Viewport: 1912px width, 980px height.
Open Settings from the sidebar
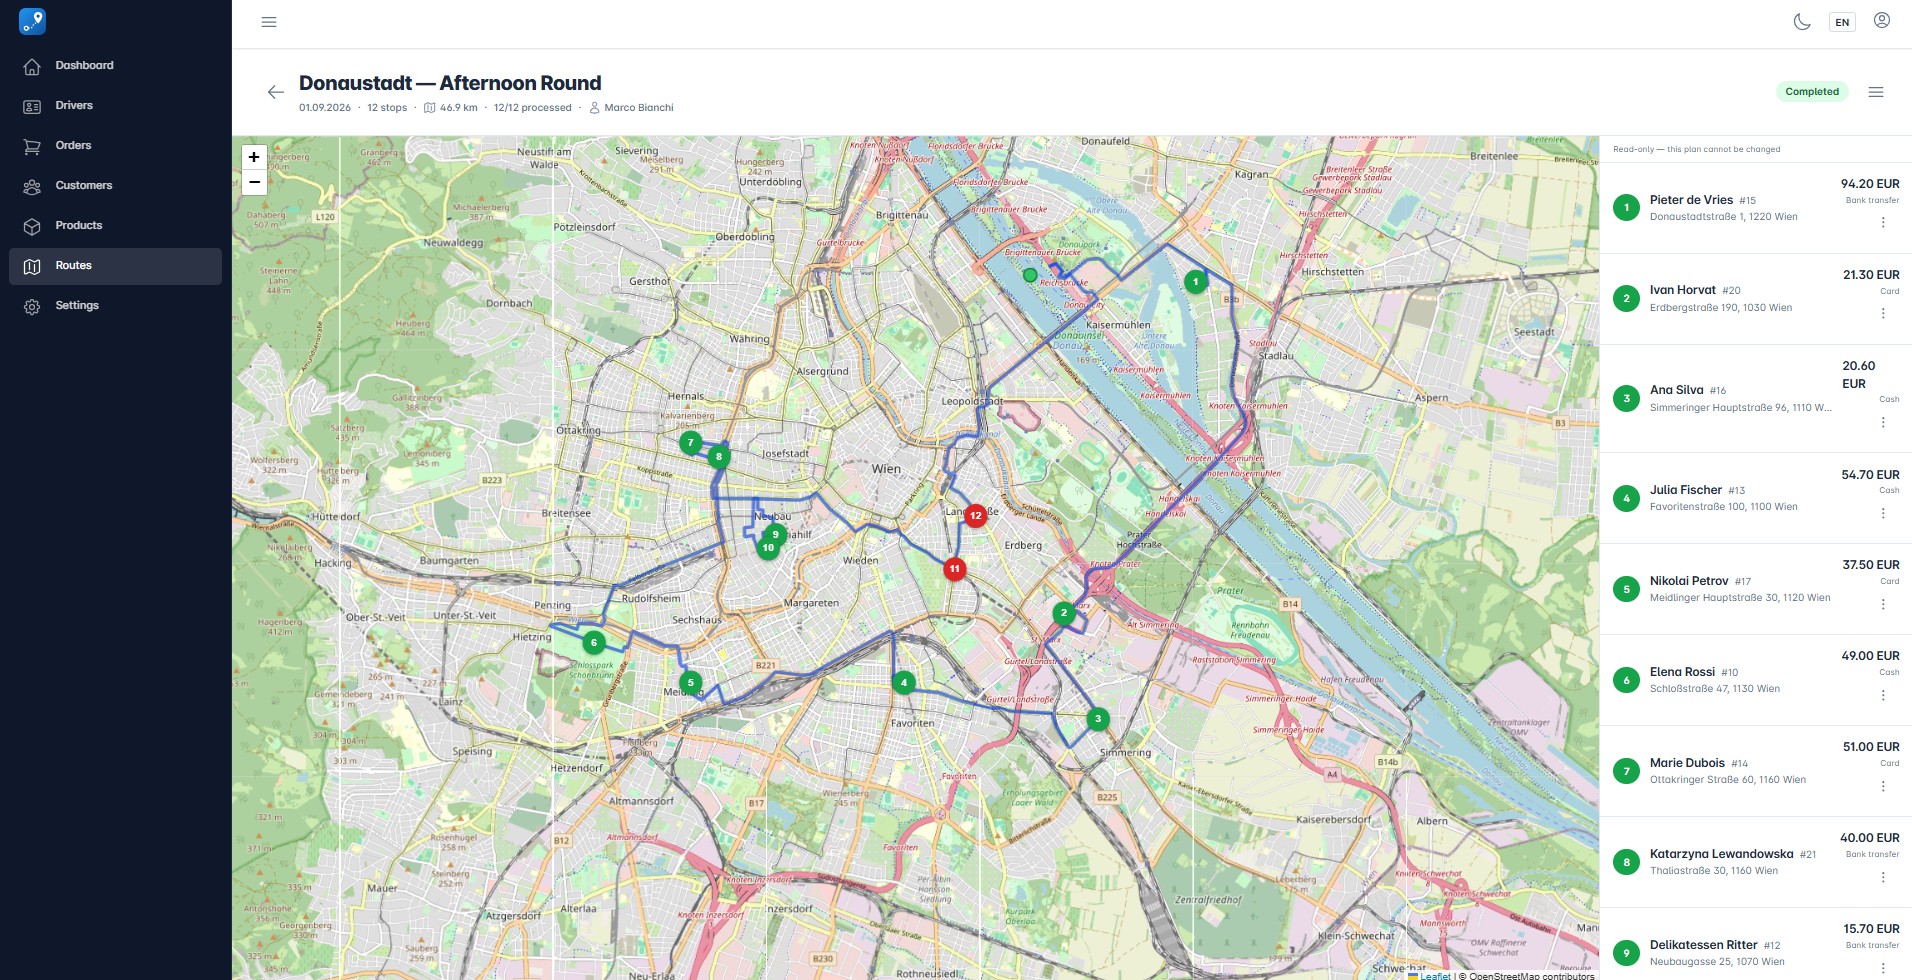click(115, 306)
